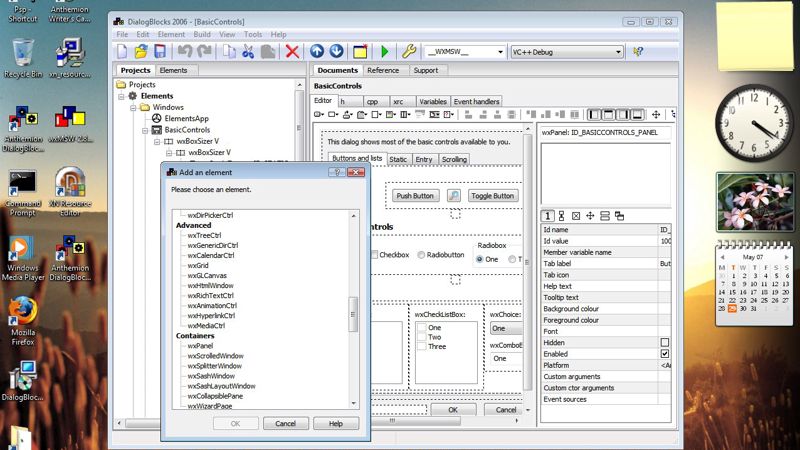Select wxRichTextCtrl in the element list
Viewport: 800px width, 450px height.
pyautogui.click(x=210, y=295)
